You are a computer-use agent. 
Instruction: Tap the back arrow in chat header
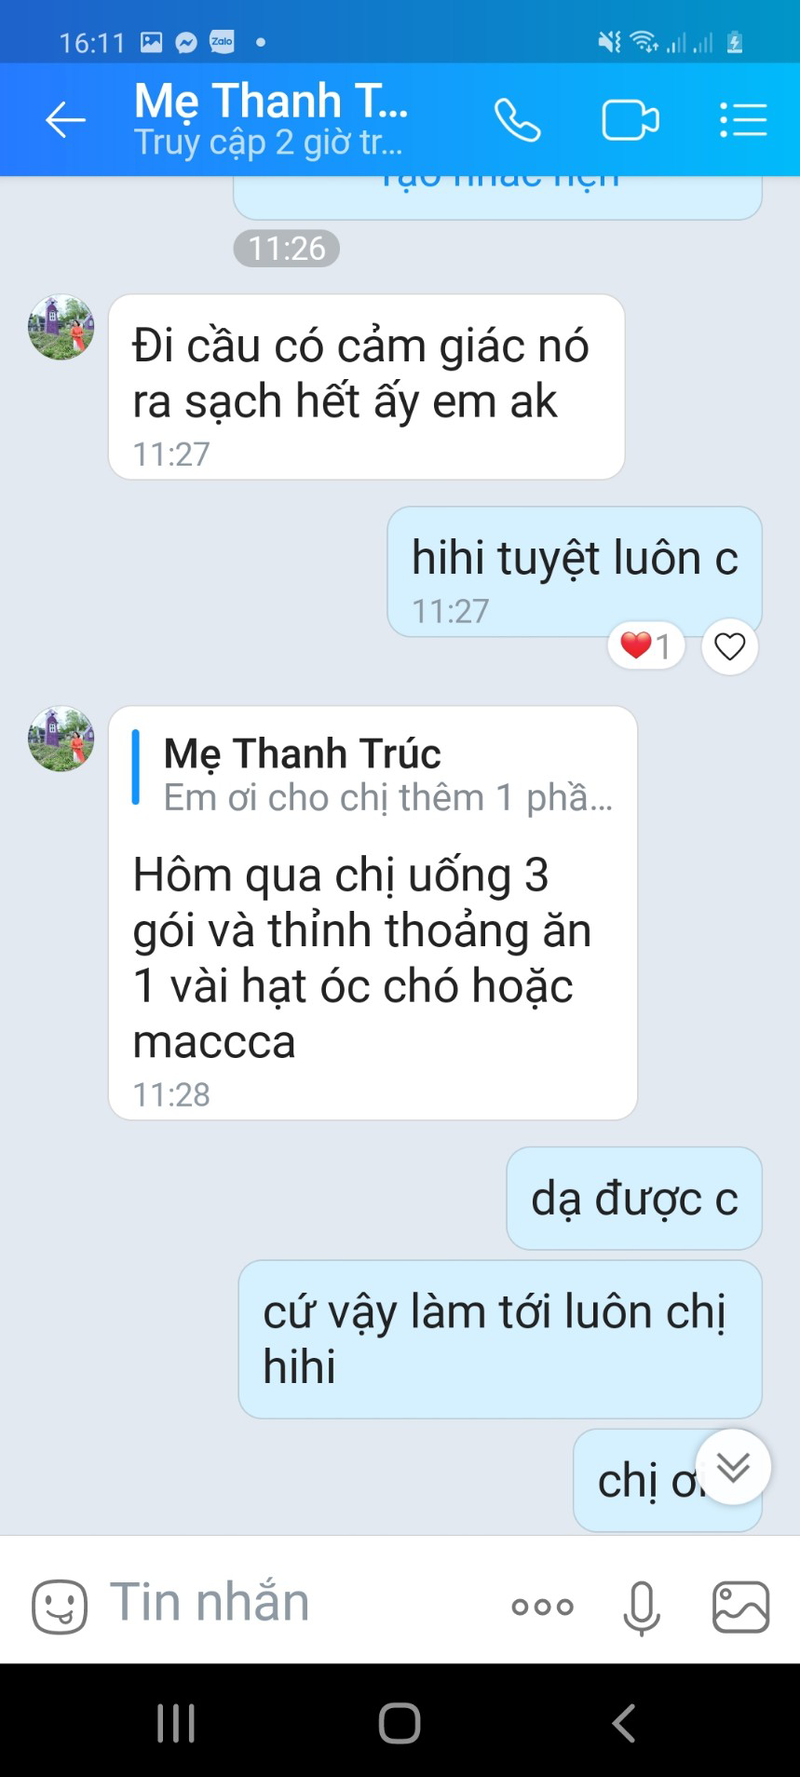tap(66, 121)
